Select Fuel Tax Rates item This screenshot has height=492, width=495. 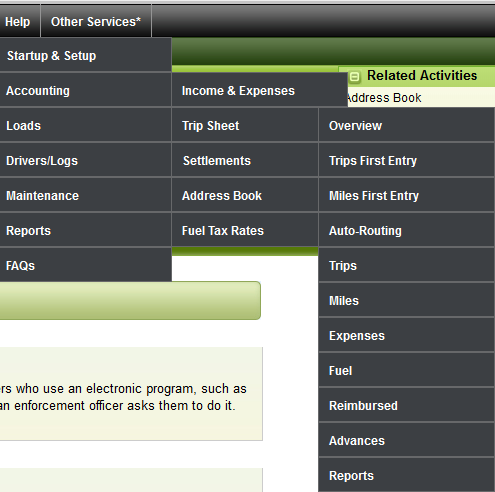pos(245,230)
